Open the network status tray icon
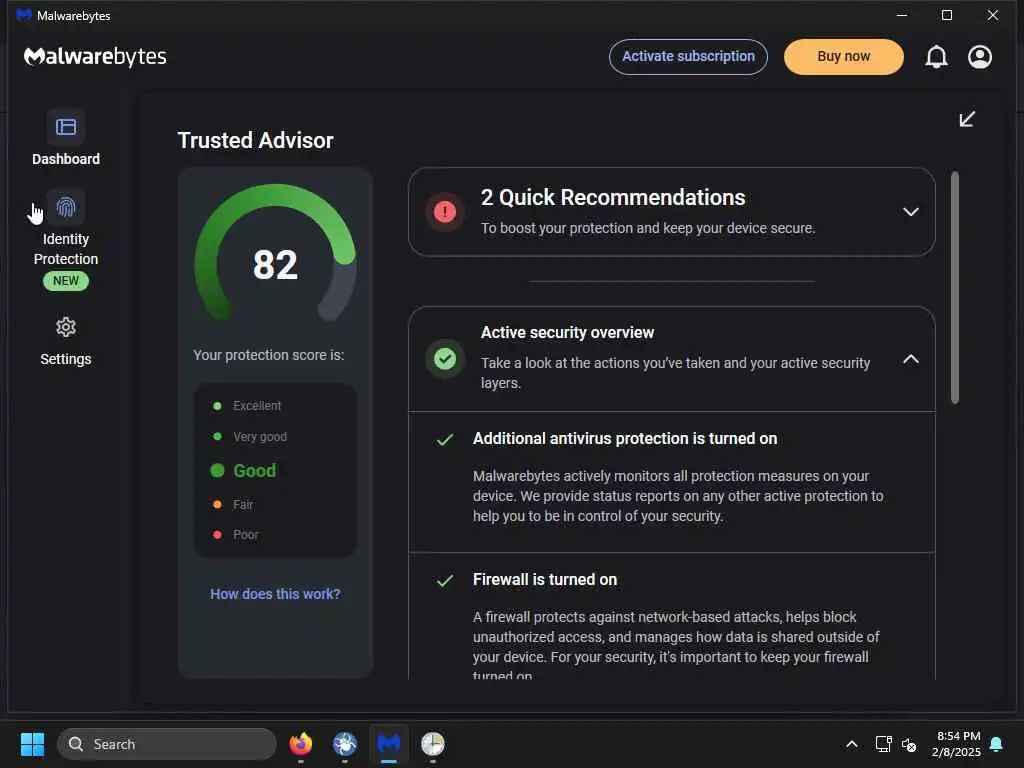 (x=884, y=744)
